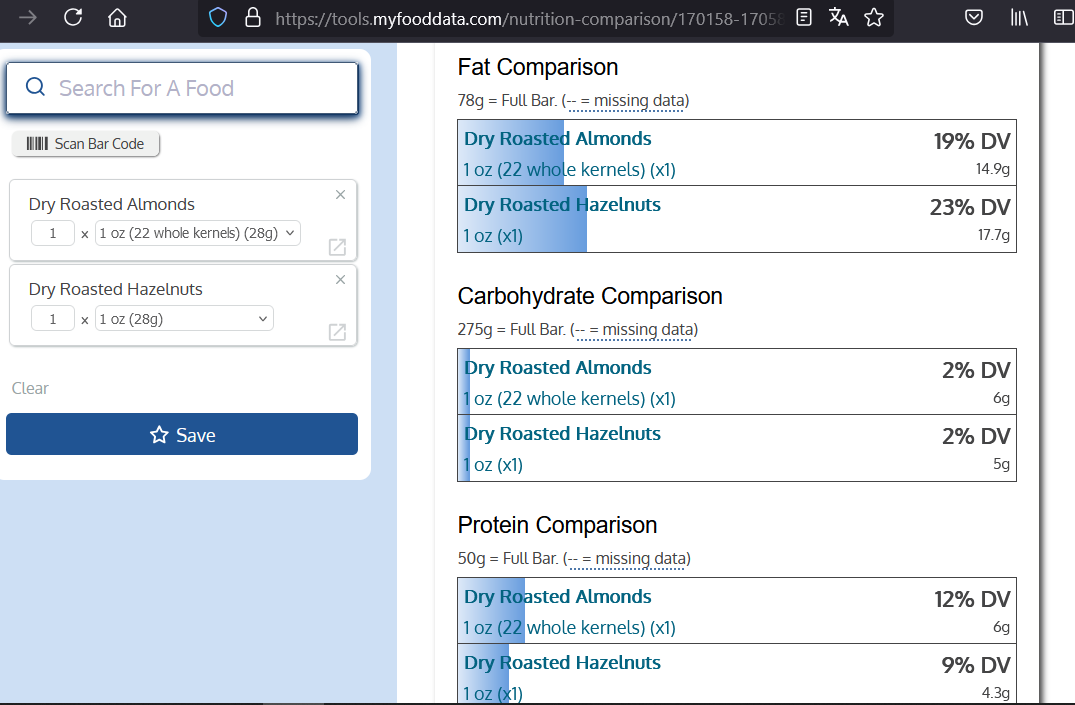Remove Dry Roasted Hazelnuts with its X
The width and height of the screenshot is (1075, 705).
tap(340, 280)
